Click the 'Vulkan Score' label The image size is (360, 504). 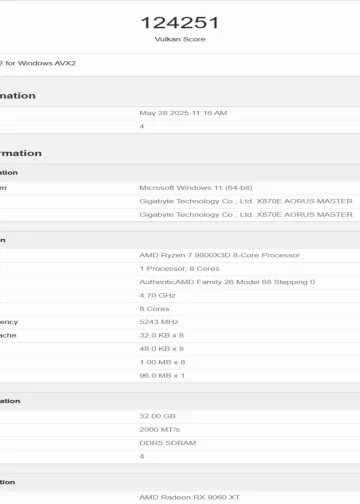pyautogui.click(x=180, y=39)
